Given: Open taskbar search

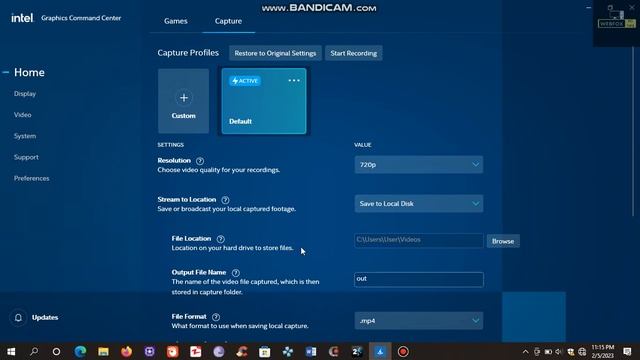Looking at the screenshot, I should pos(34,351).
